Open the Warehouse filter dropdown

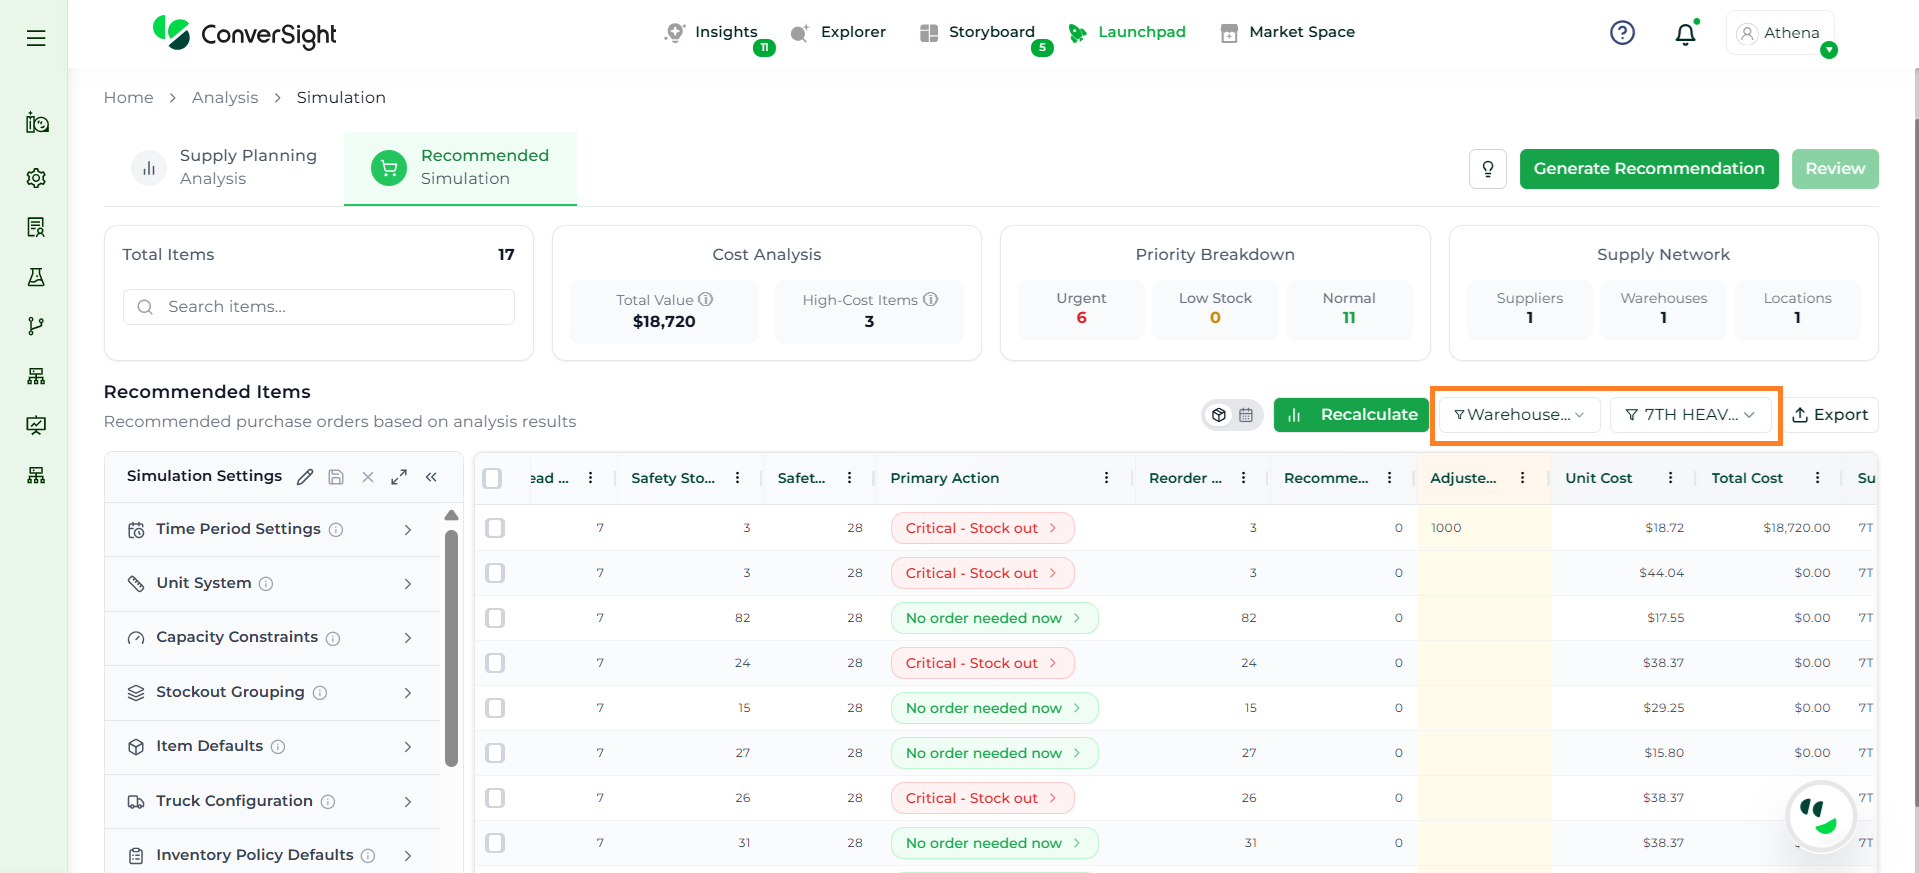tap(1518, 415)
